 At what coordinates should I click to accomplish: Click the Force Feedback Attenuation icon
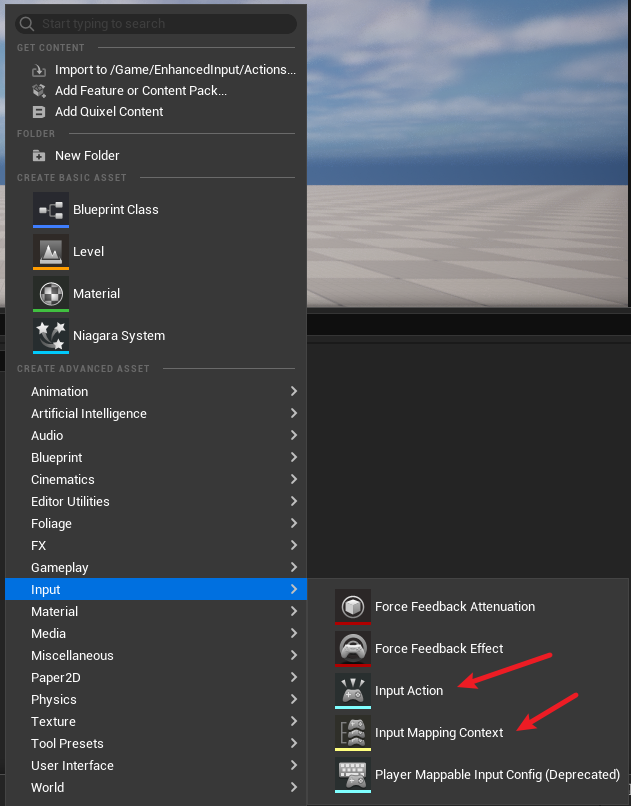tap(352, 607)
